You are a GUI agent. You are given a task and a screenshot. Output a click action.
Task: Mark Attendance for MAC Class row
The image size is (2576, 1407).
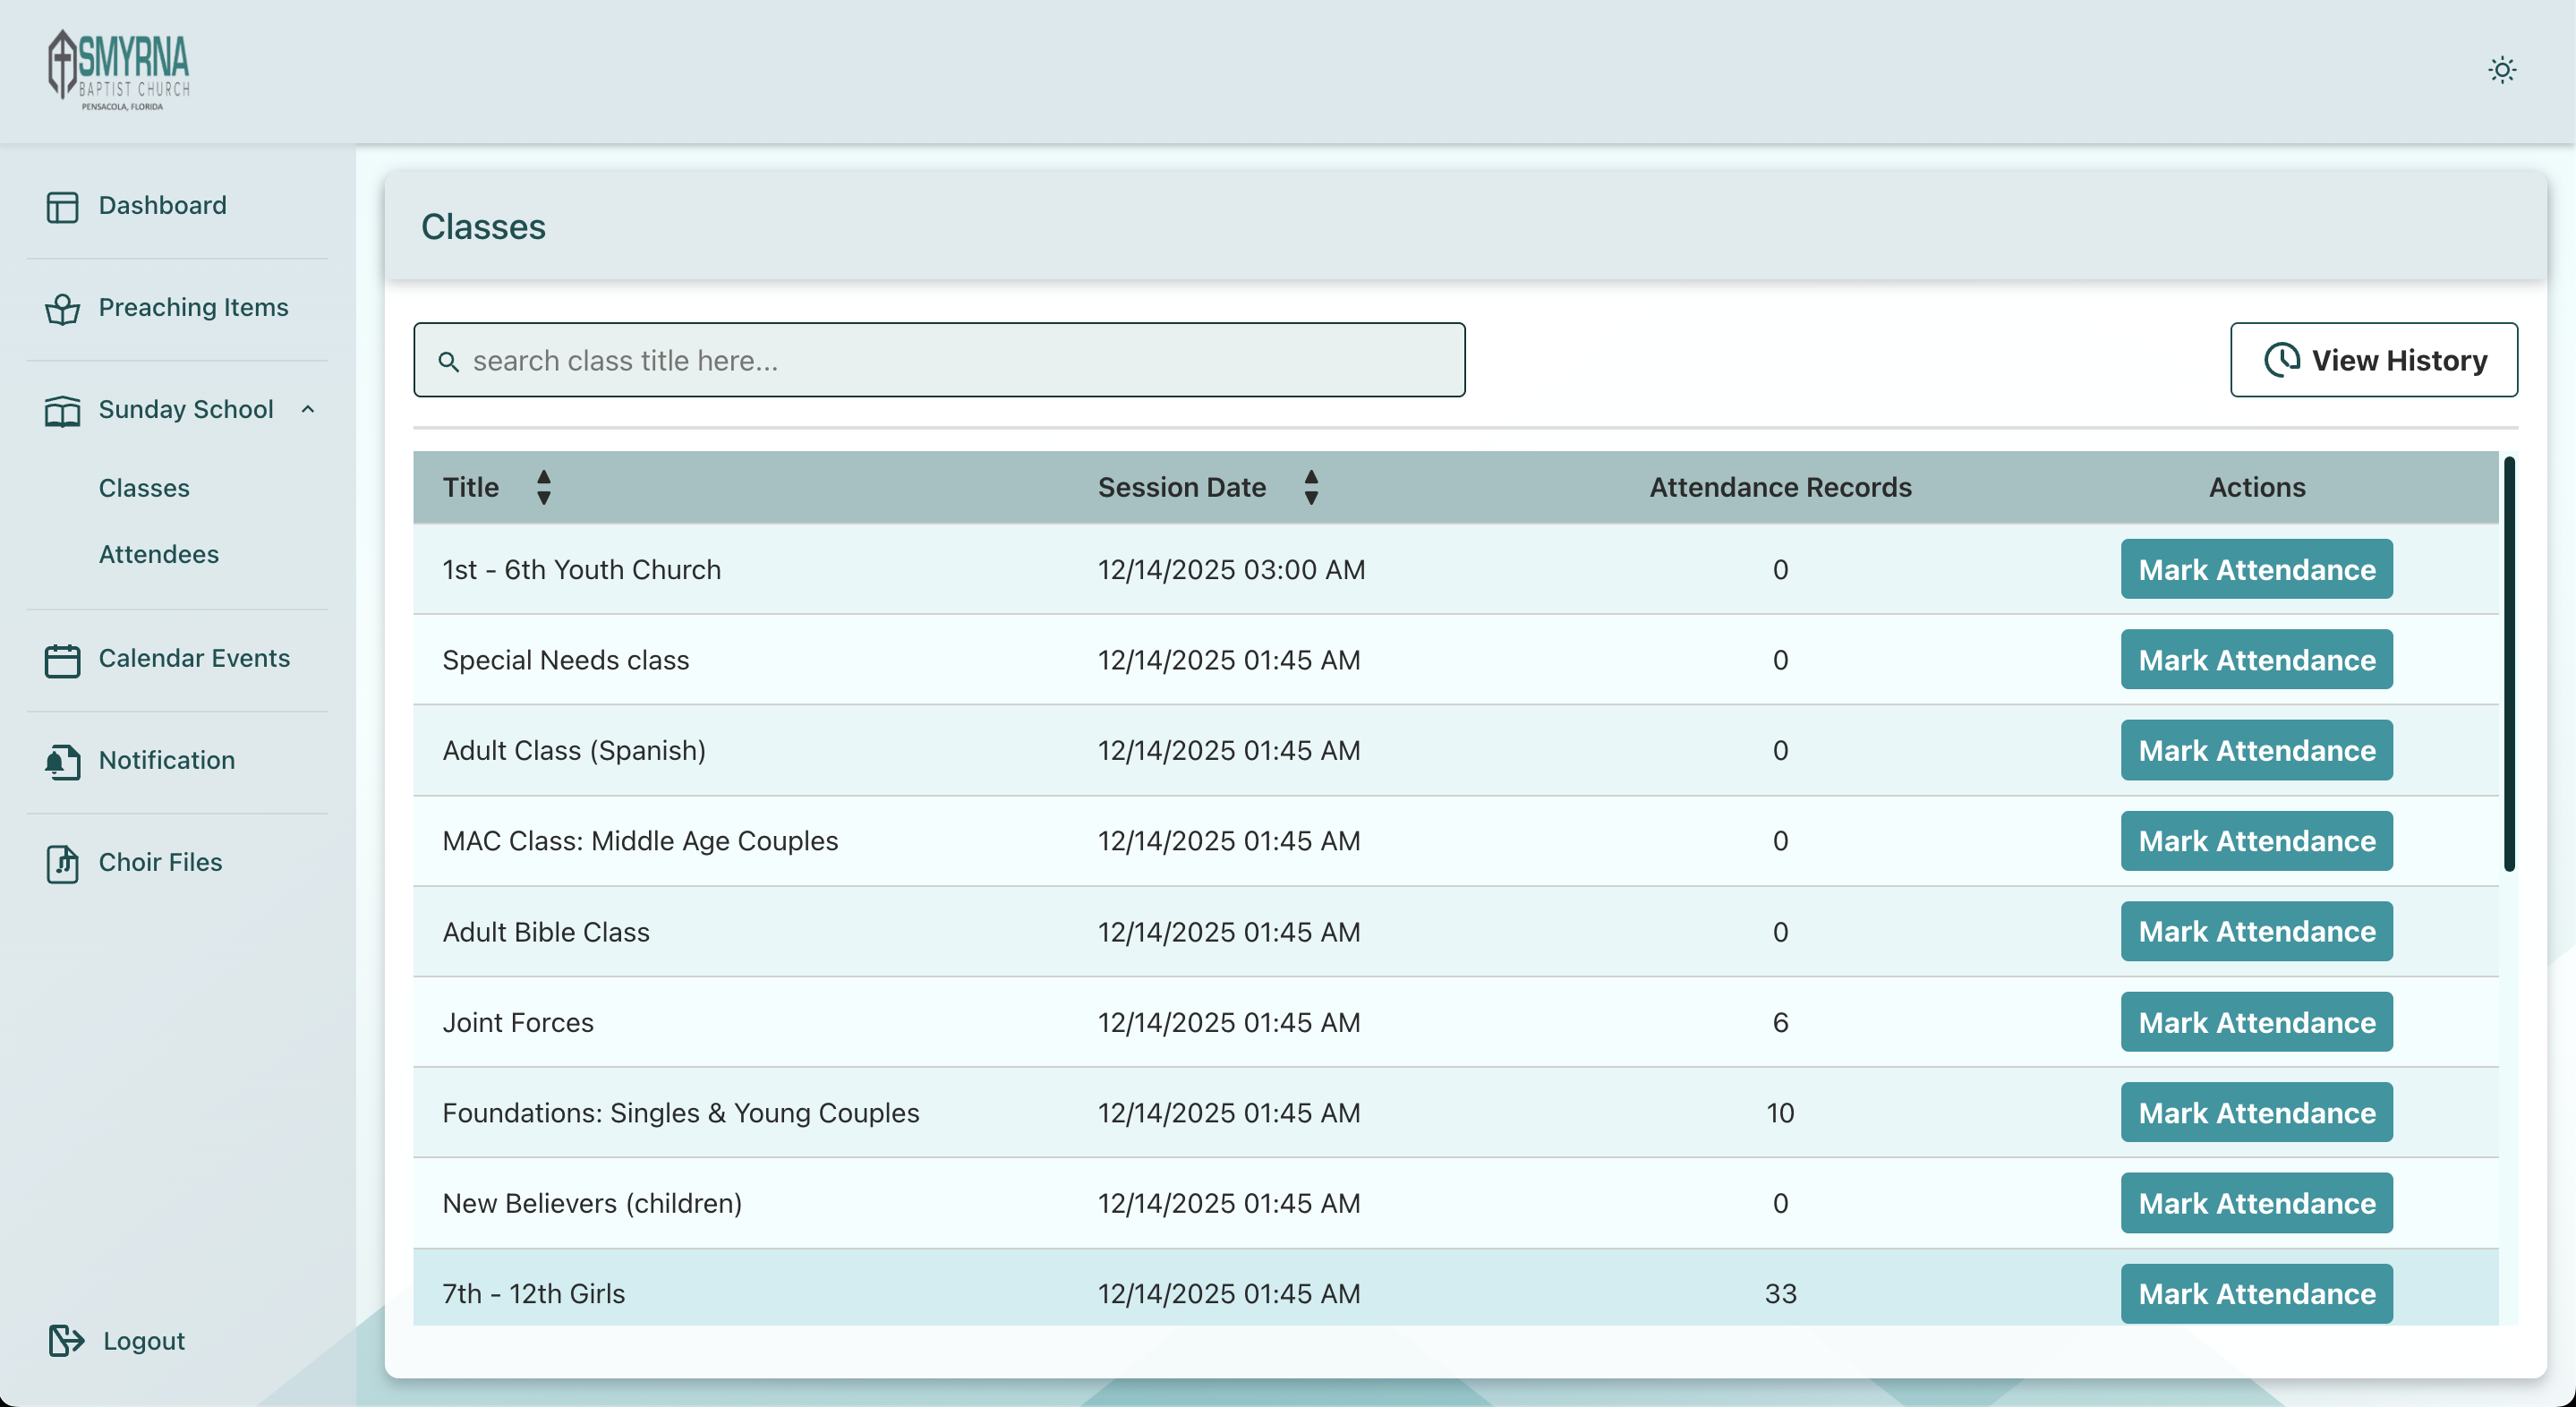[2256, 841]
